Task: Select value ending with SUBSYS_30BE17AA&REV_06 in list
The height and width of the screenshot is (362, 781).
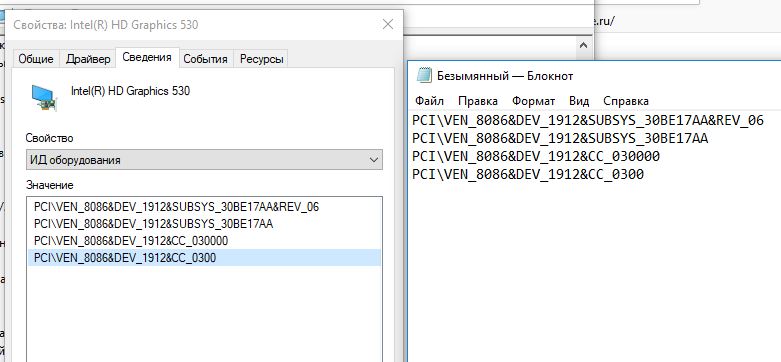Action: coord(204,207)
